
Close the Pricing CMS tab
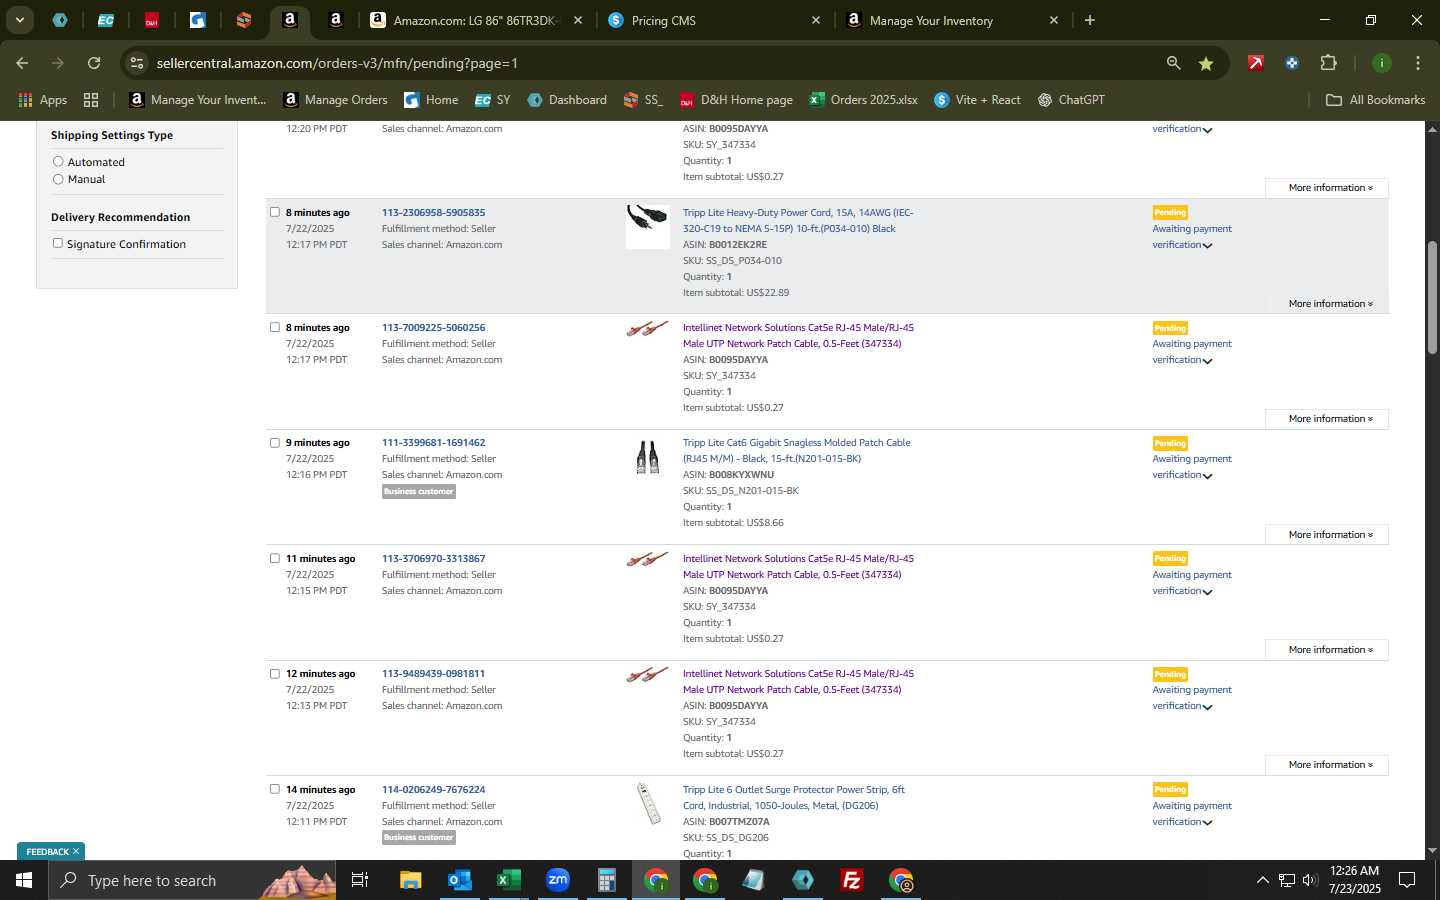(815, 20)
